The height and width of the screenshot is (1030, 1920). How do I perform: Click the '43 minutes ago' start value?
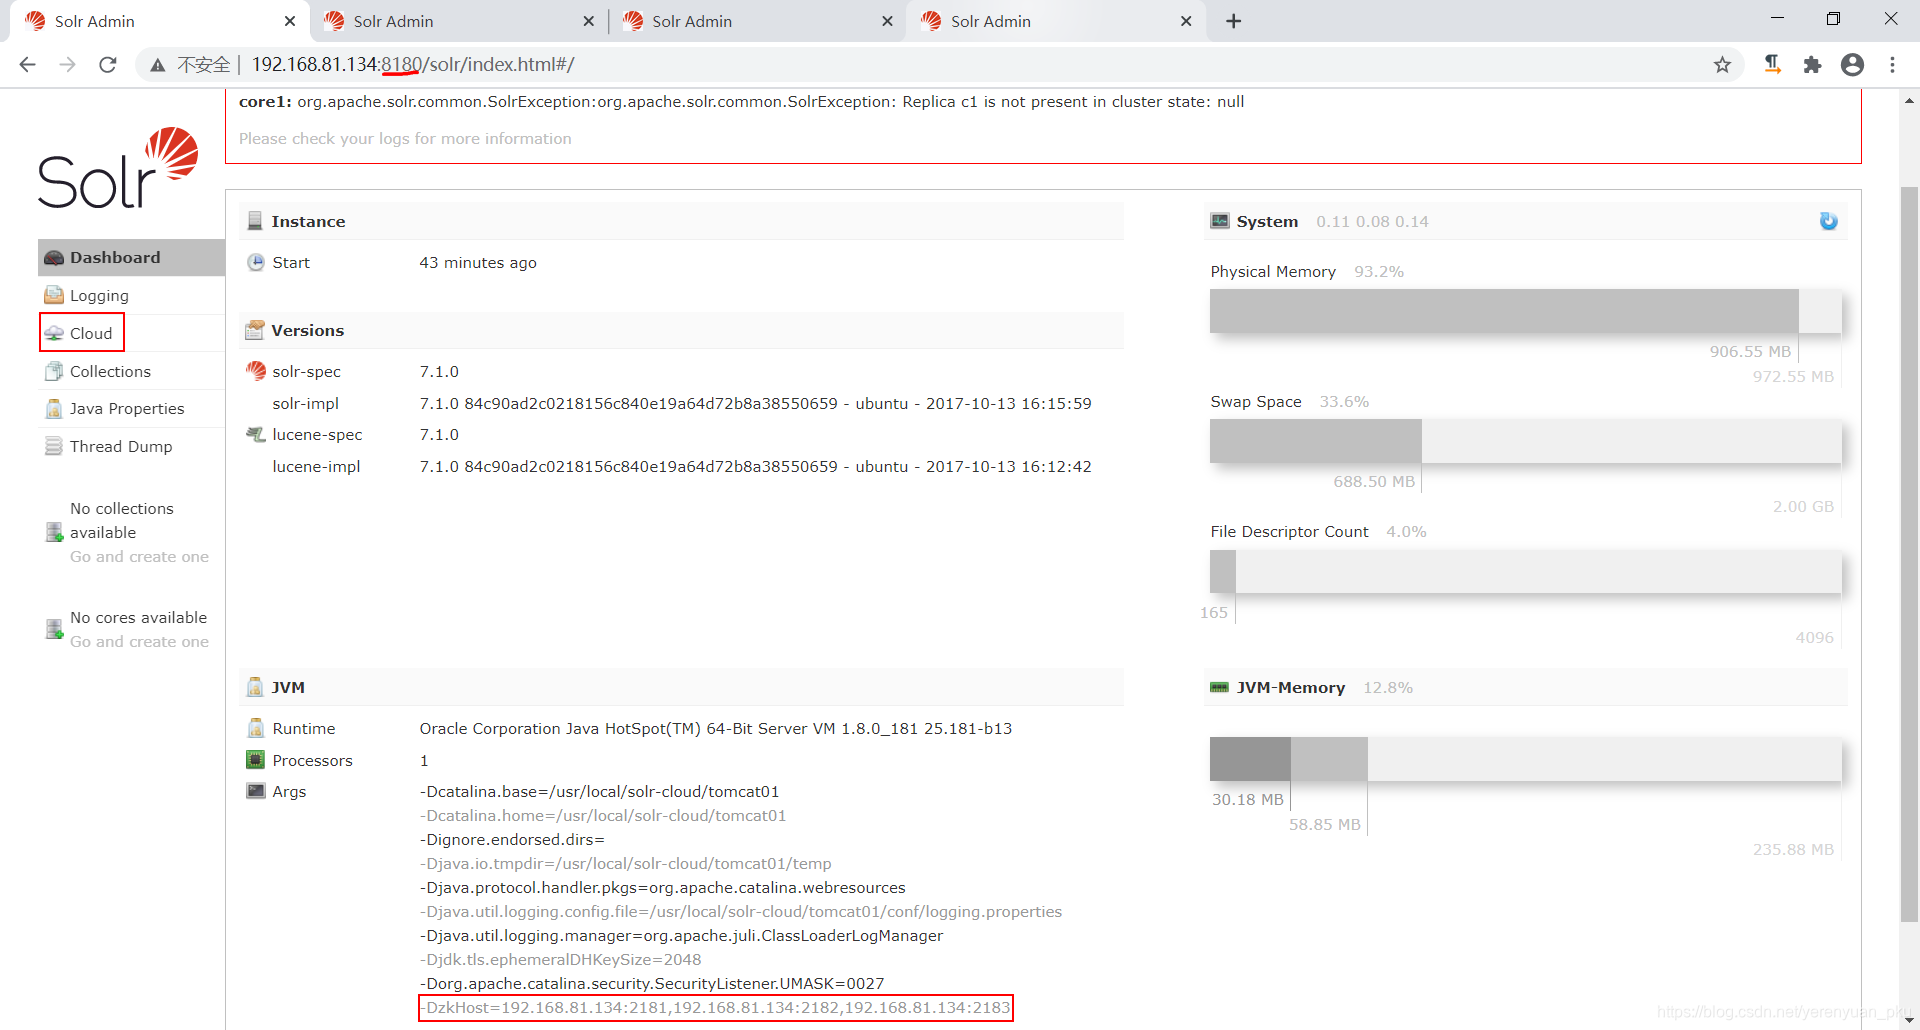coord(478,262)
